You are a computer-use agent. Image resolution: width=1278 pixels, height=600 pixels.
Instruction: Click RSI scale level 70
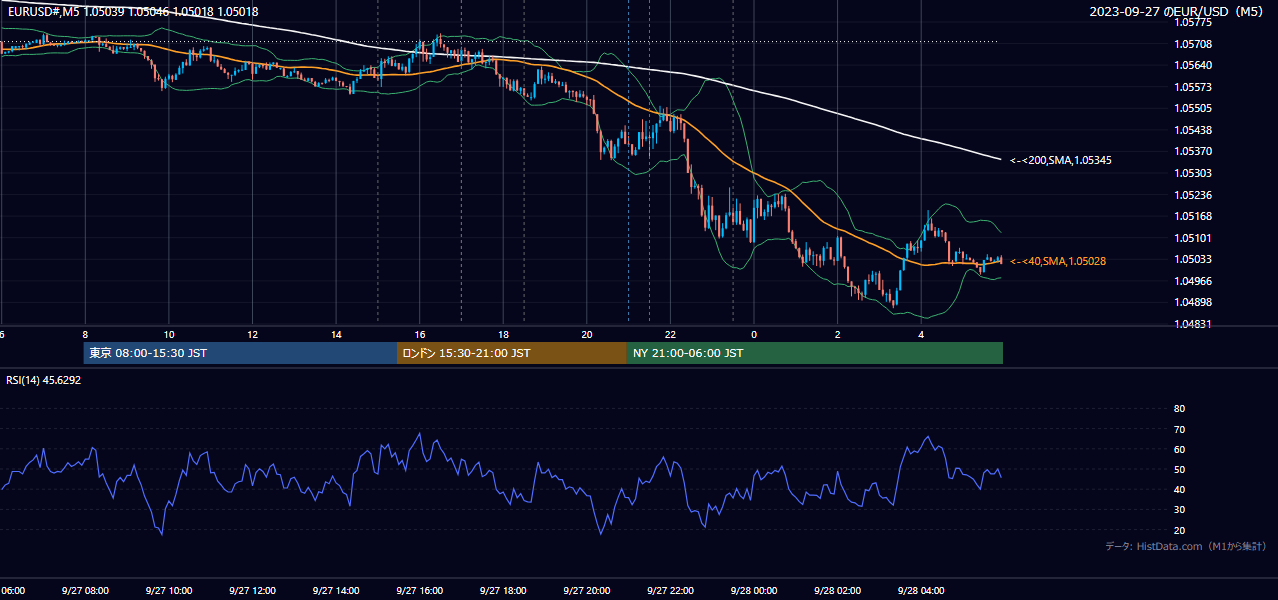[x=1179, y=429]
